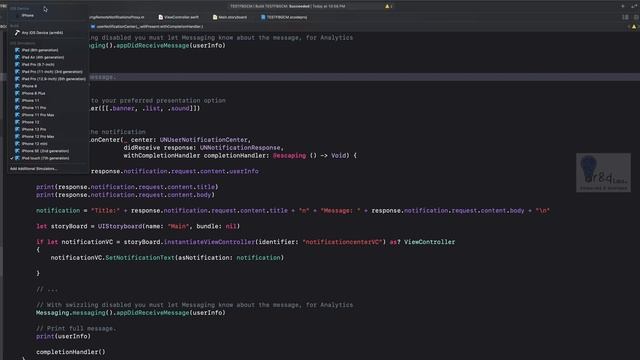This screenshot has width=640, height=360.
Task: Click the warning icon in the build status bar
Action: pos(387,6)
